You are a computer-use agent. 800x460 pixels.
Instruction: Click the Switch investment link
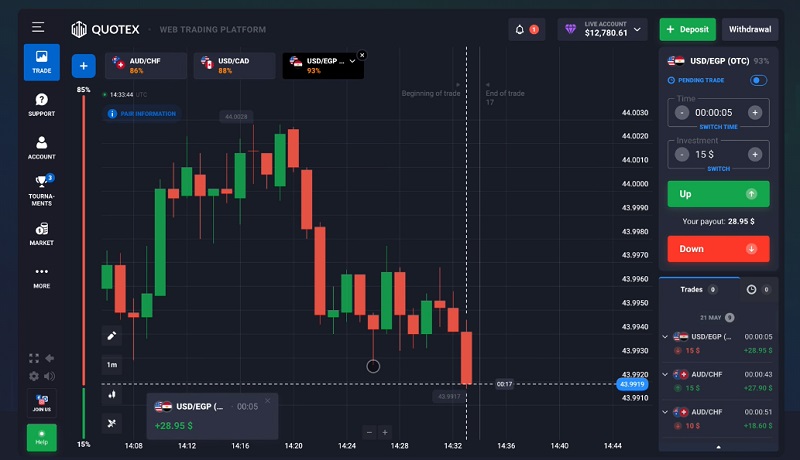[x=718, y=168]
